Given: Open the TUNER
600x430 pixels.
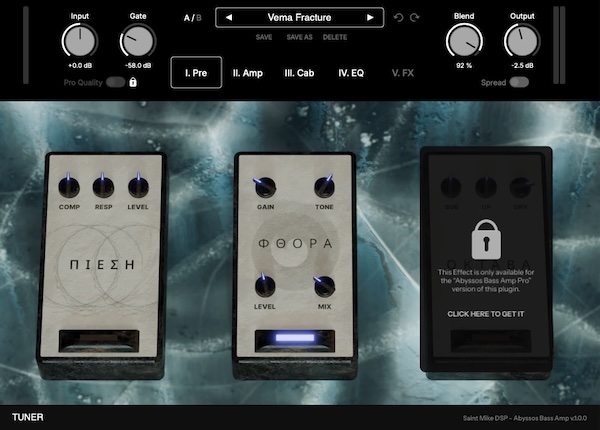Looking at the screenshot, I should (x=28, y=417).
